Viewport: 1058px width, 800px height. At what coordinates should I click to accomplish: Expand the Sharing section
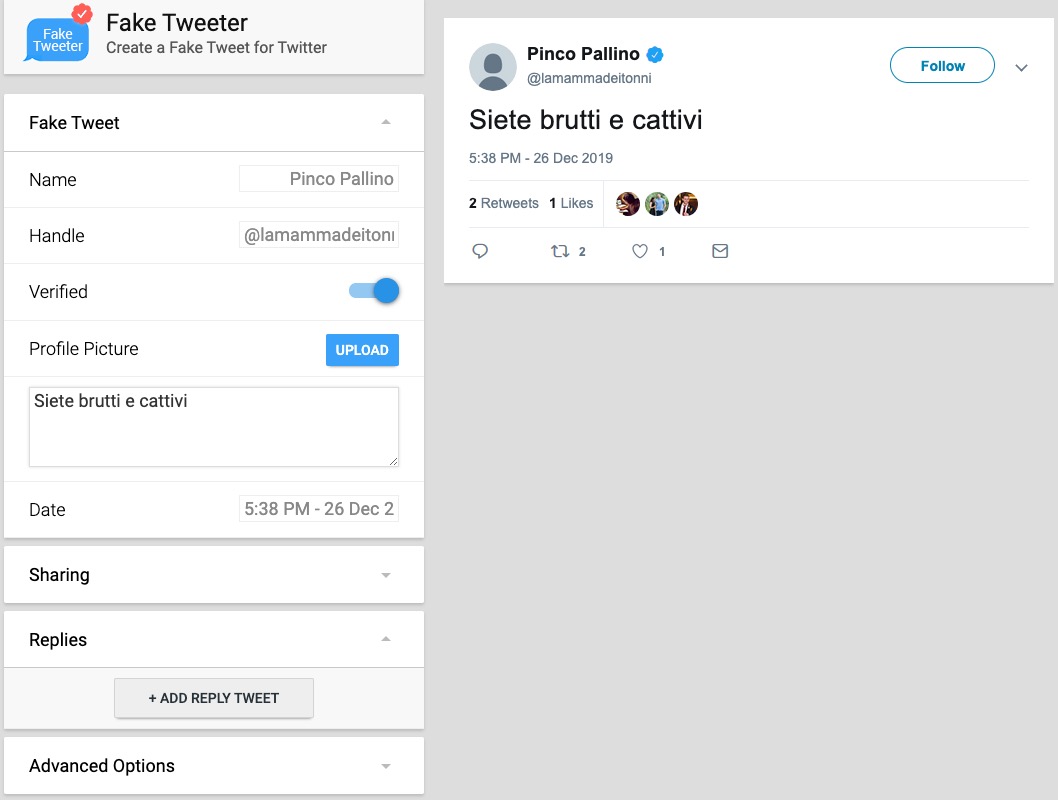coord(386,575)
